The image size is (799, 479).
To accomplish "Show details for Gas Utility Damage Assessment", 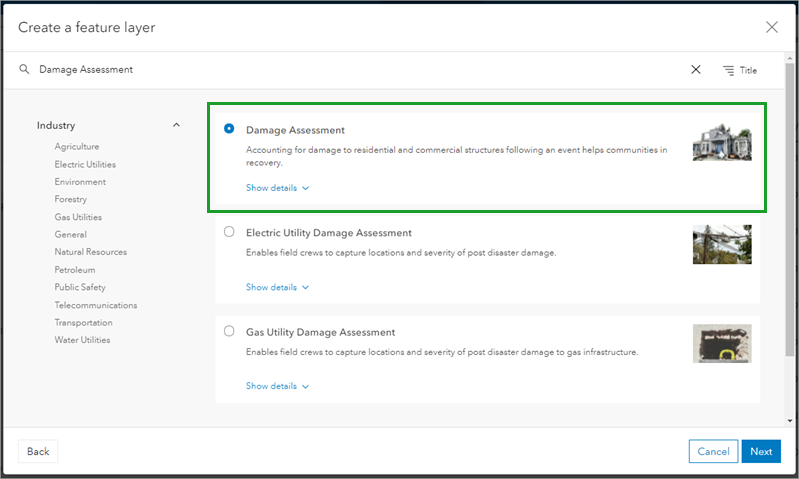I will point(277,386).
